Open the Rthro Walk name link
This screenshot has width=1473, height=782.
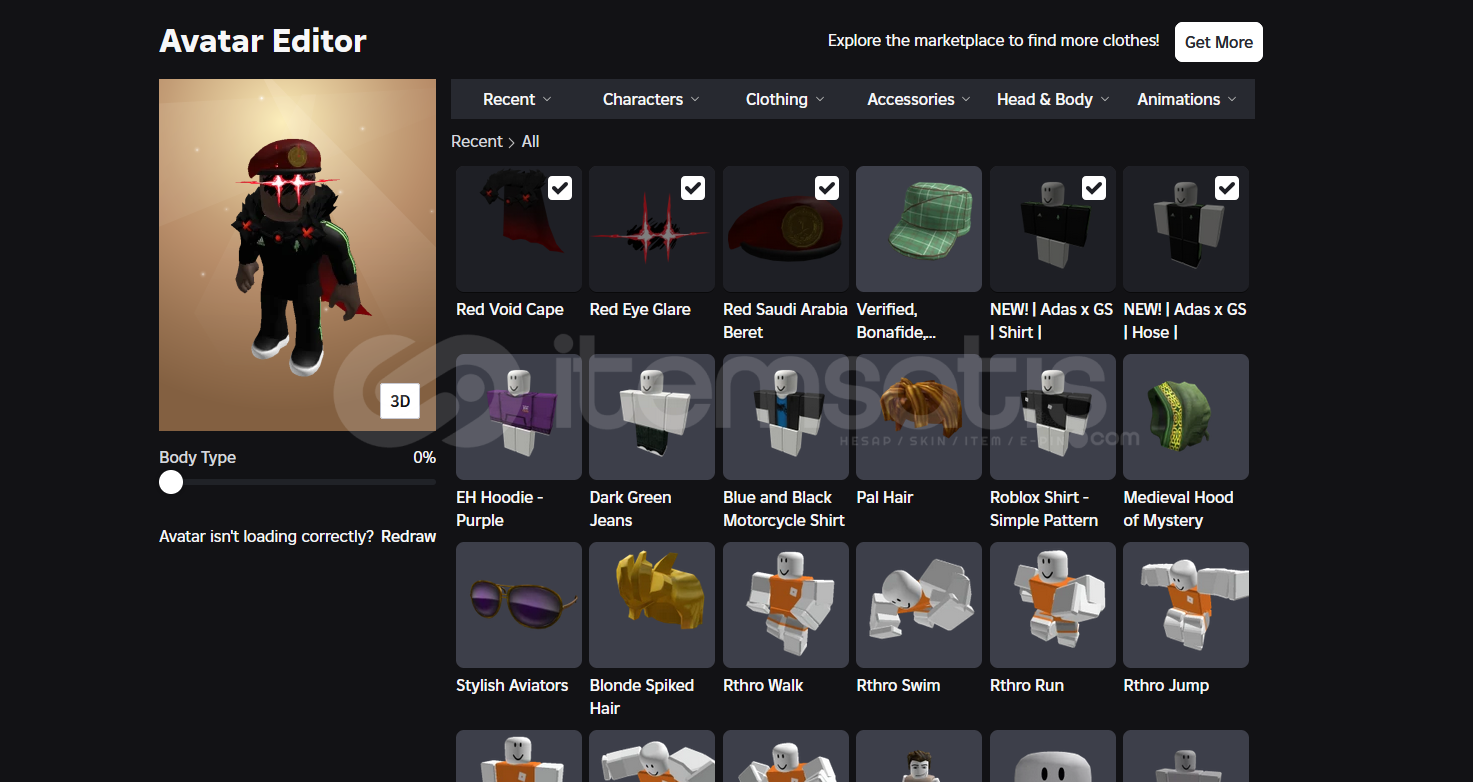tap(763, 685)
